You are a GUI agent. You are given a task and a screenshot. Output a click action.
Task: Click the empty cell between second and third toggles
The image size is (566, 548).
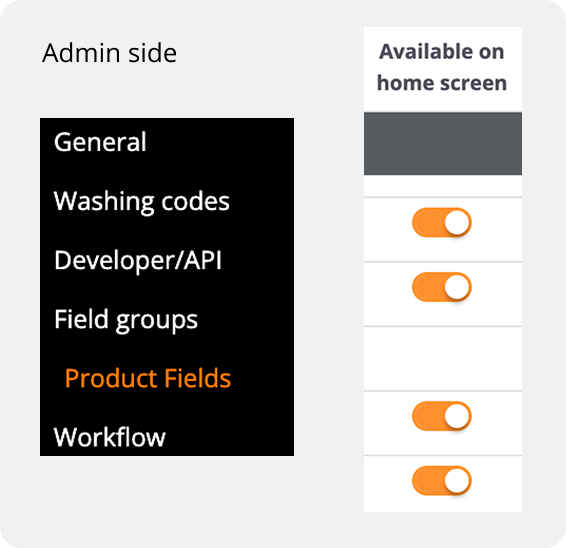443,358
